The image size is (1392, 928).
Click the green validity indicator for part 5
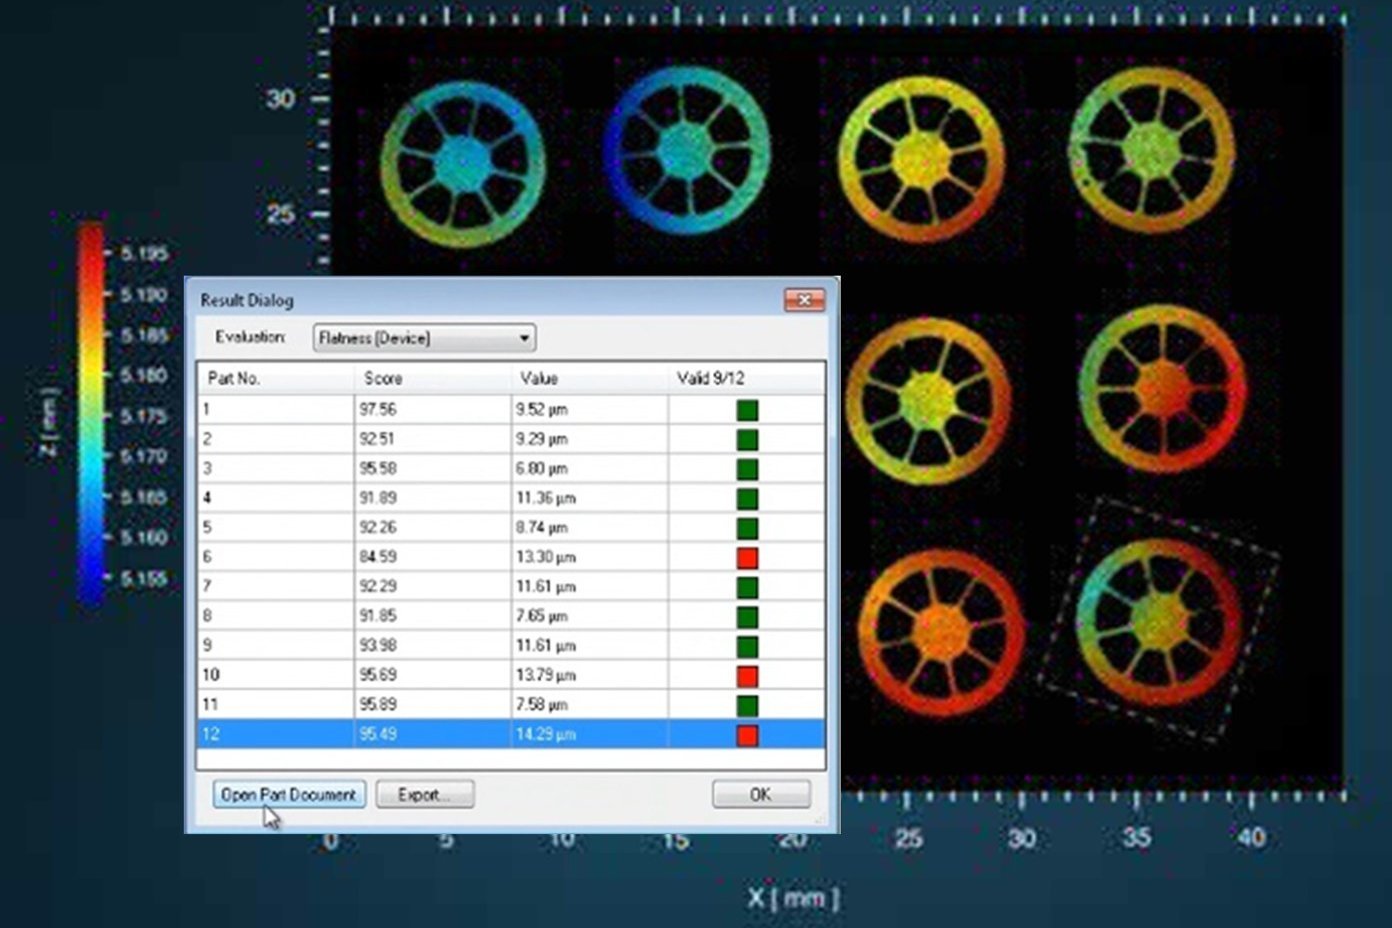pyautogui.click(x=748, y=527)
